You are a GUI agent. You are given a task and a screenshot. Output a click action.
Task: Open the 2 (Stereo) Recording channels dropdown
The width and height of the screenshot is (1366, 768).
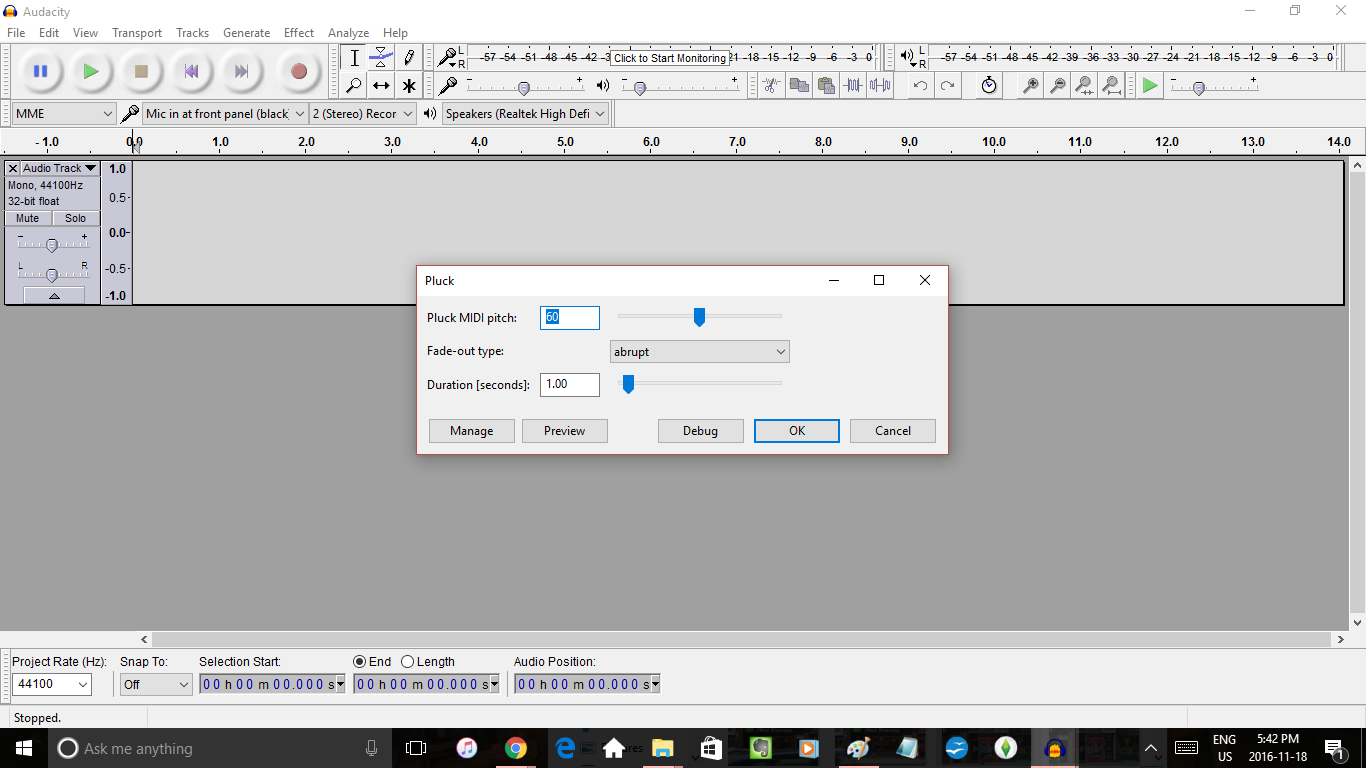(x=362, y=114)
